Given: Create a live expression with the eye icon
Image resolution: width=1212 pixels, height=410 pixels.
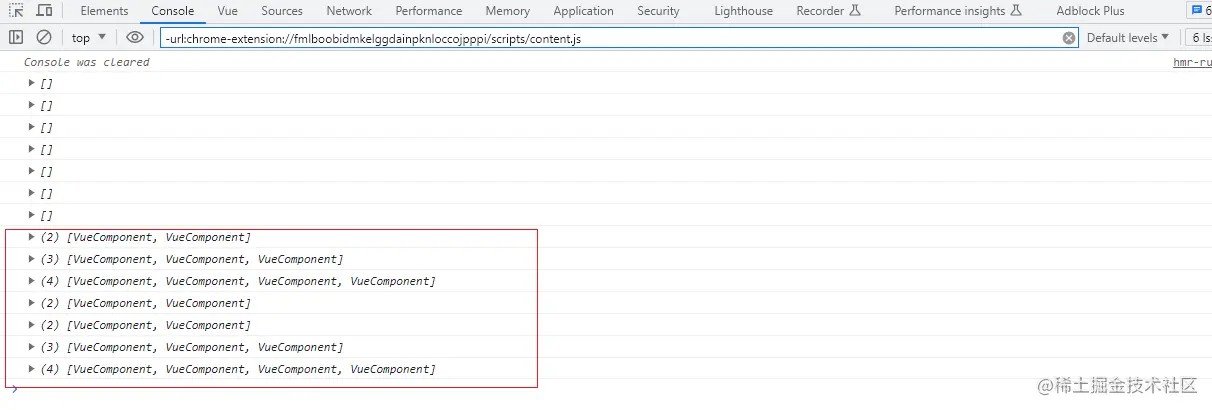Looking at the screenshot, I should click(135, 37).
